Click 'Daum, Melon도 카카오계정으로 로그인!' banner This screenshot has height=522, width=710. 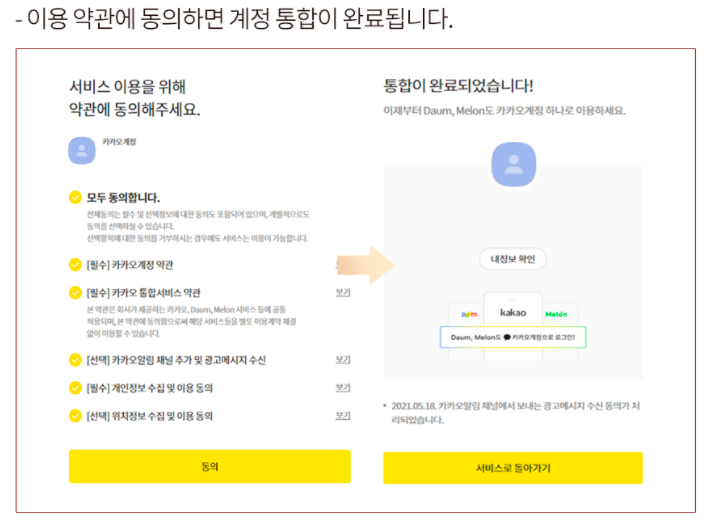point(513,337)
